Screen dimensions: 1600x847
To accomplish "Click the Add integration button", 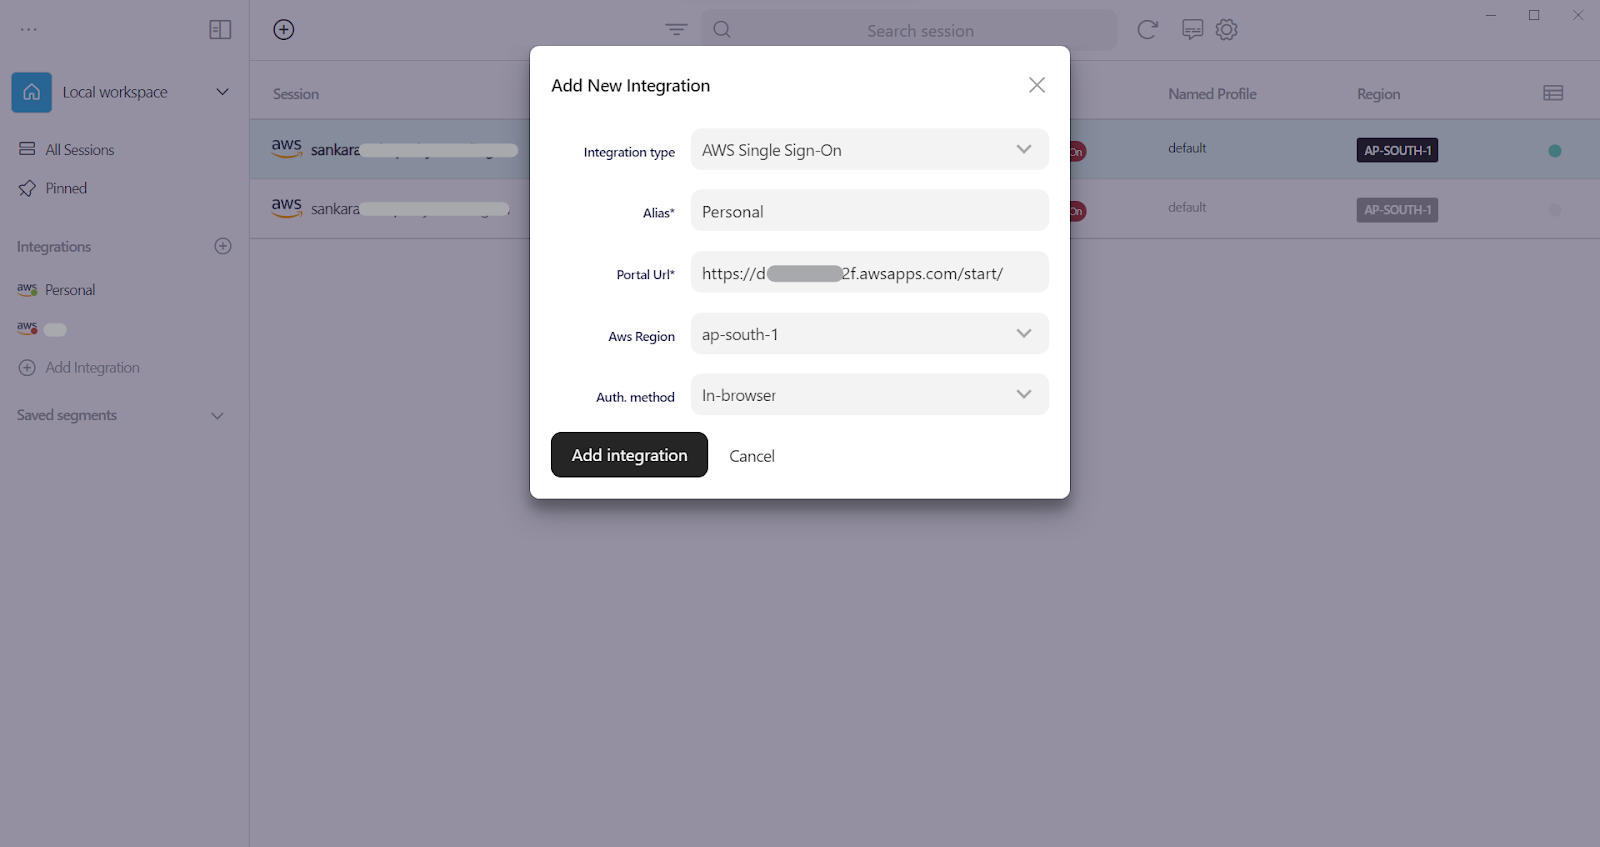I will click(x=629, y=455).
